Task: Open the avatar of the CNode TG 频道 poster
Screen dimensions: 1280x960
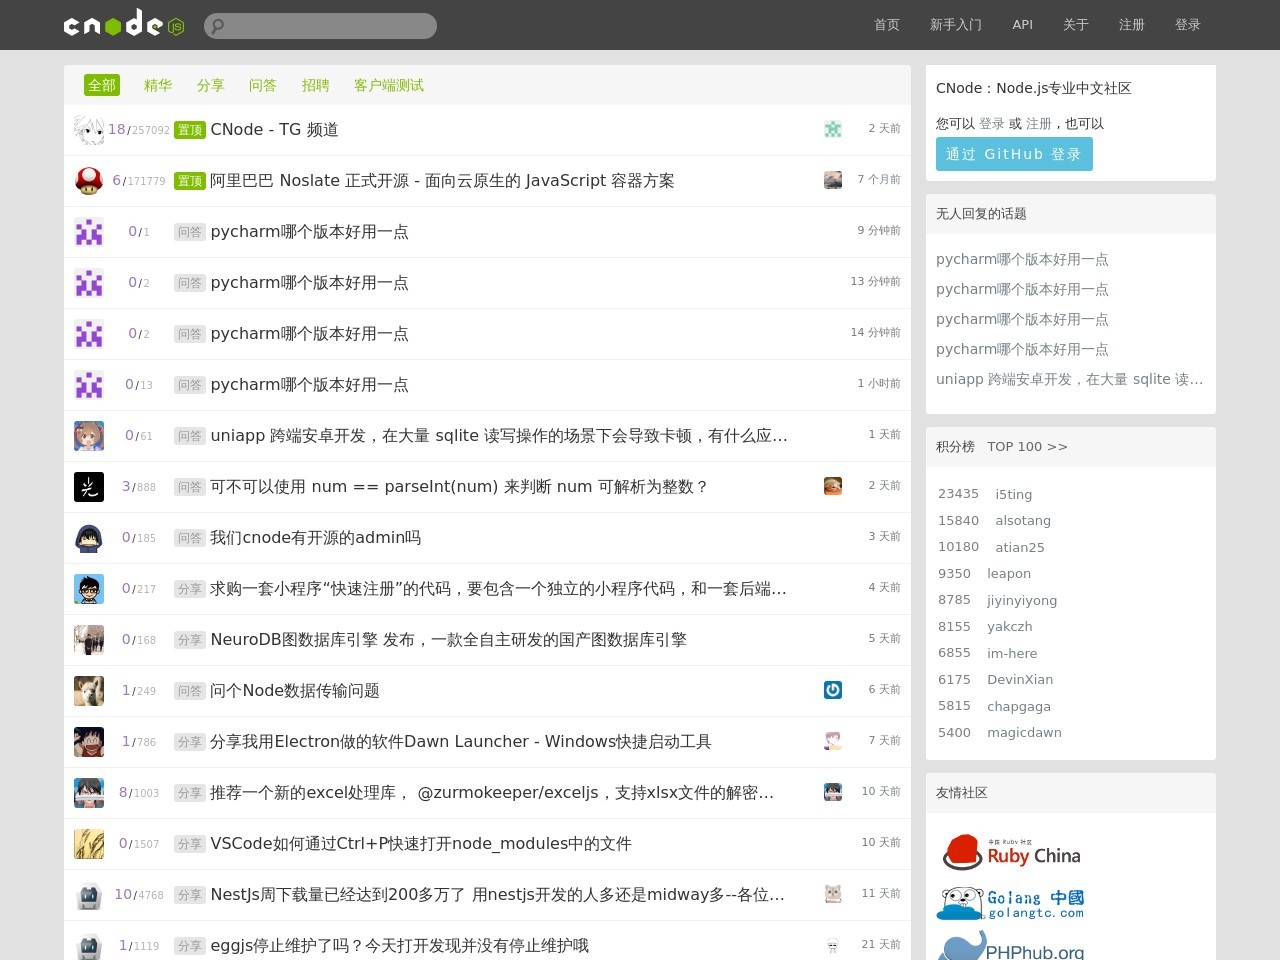Action: pyautogui.click(x=88, y=129)
